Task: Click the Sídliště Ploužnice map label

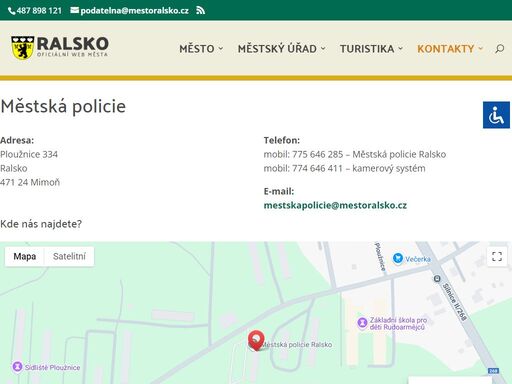Action: (x=53, y=367)
